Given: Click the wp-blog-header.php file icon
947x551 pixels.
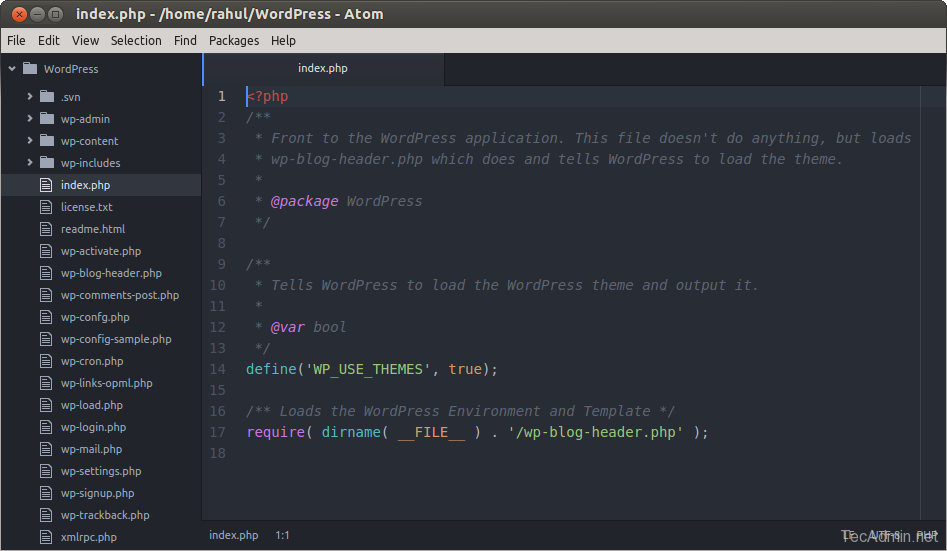Looking at the screenshot, I should [x=46, y=273].
